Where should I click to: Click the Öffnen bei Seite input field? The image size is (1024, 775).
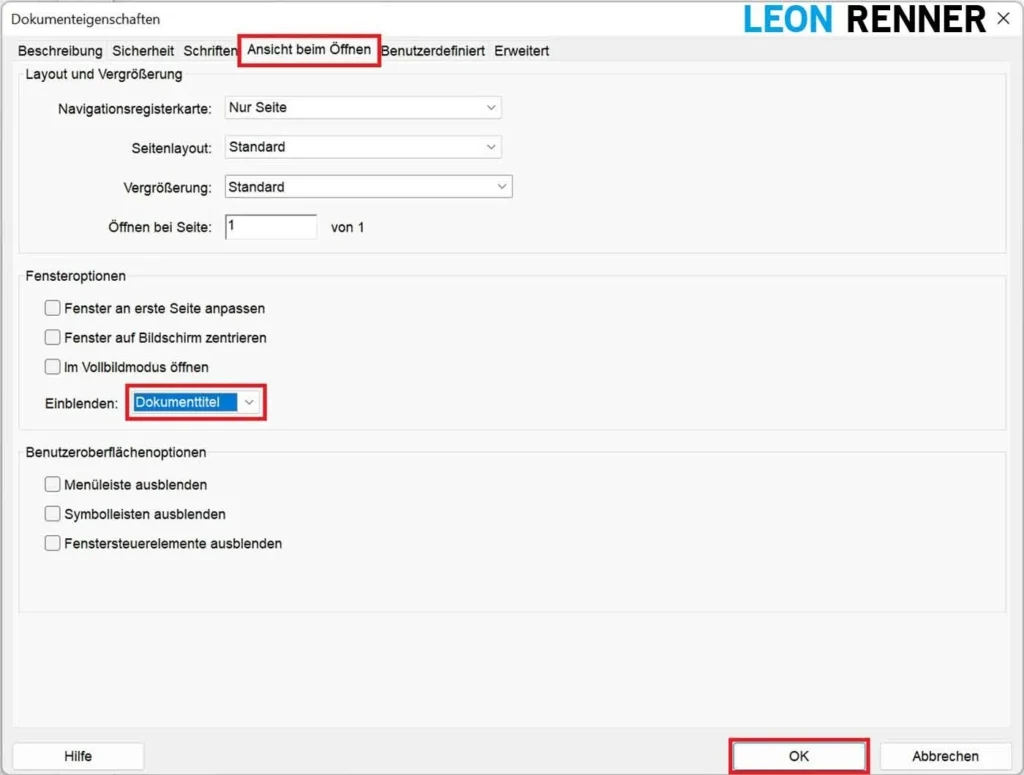tap(271, 227)
